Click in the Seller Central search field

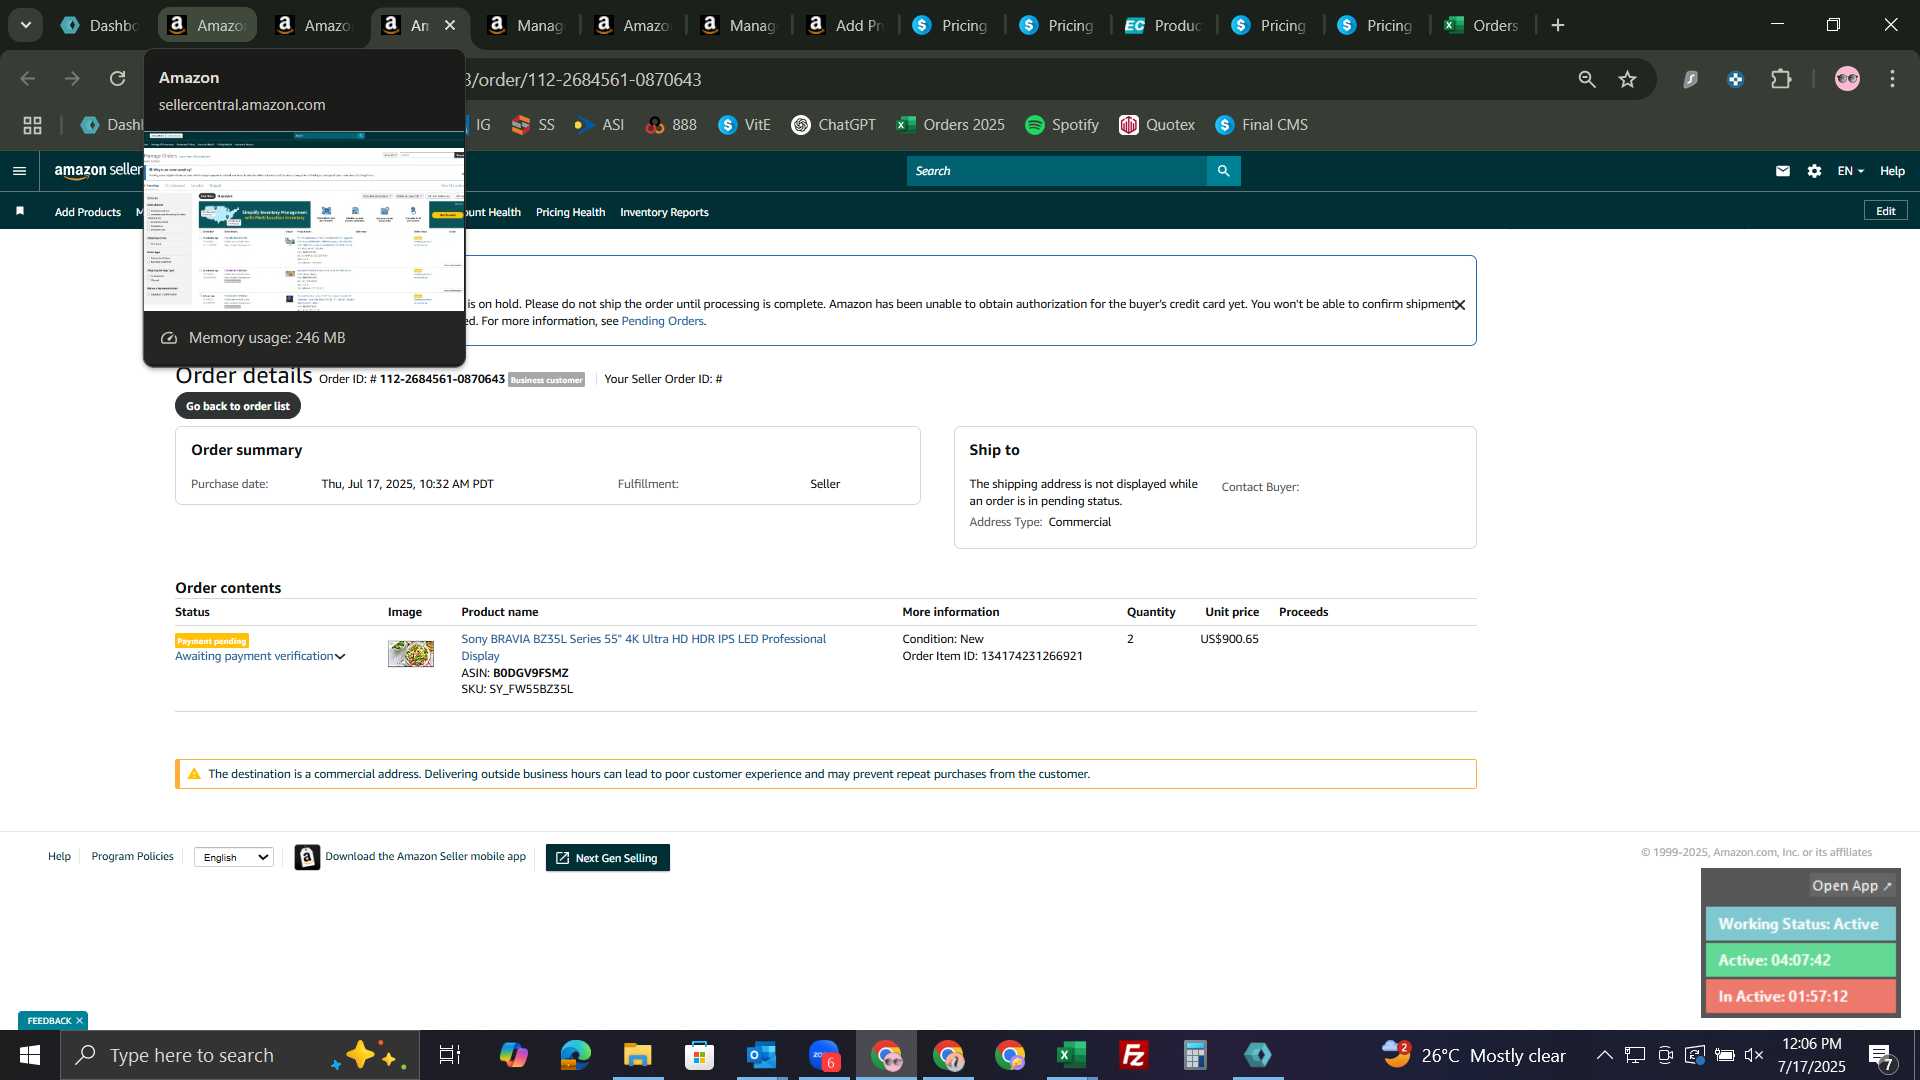point(1057,171)
